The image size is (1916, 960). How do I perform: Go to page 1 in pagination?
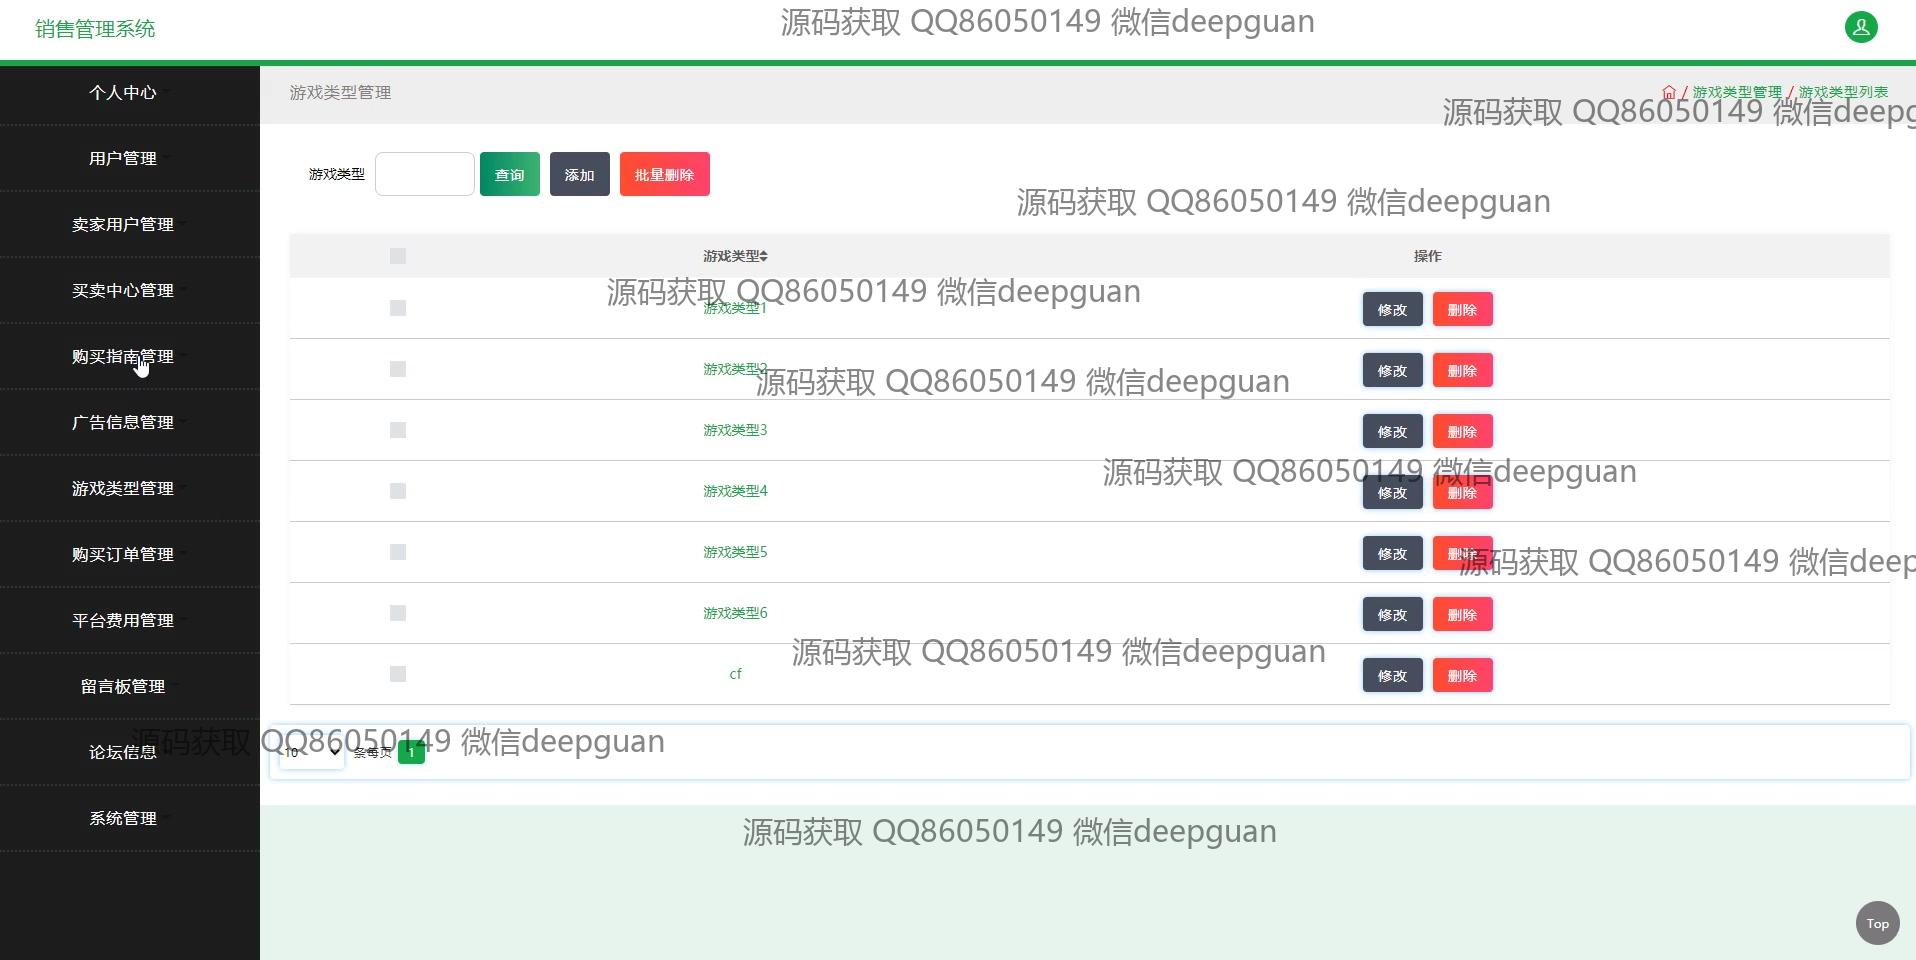point(411,753)
